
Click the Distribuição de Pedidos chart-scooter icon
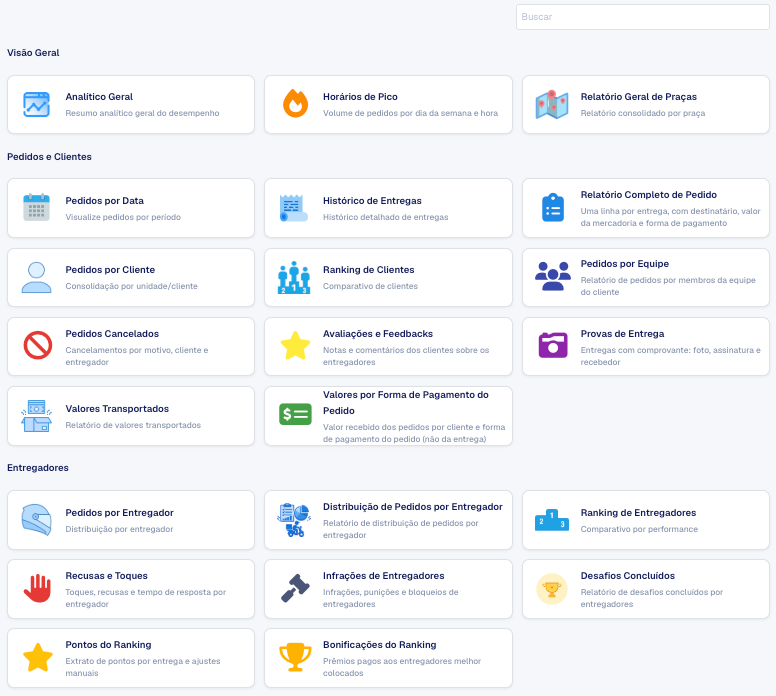tap(294, 520)
